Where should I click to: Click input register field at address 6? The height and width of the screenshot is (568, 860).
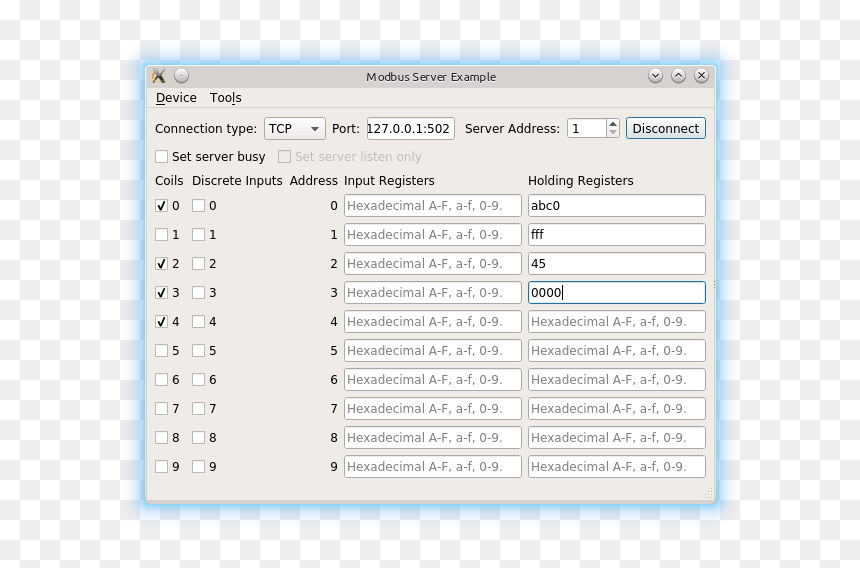433,379
